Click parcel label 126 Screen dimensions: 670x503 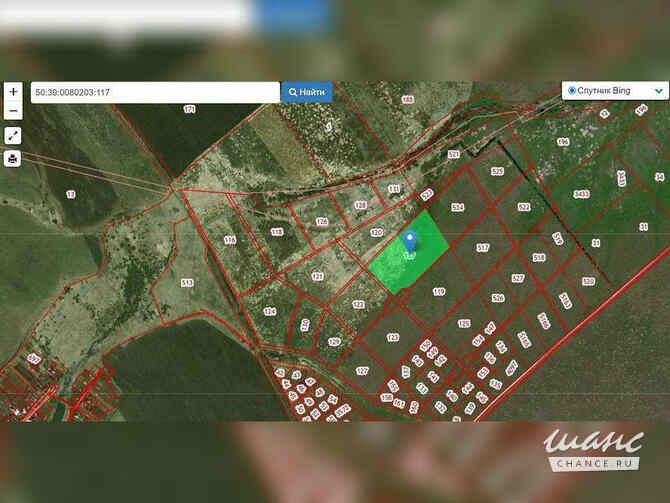322,221
